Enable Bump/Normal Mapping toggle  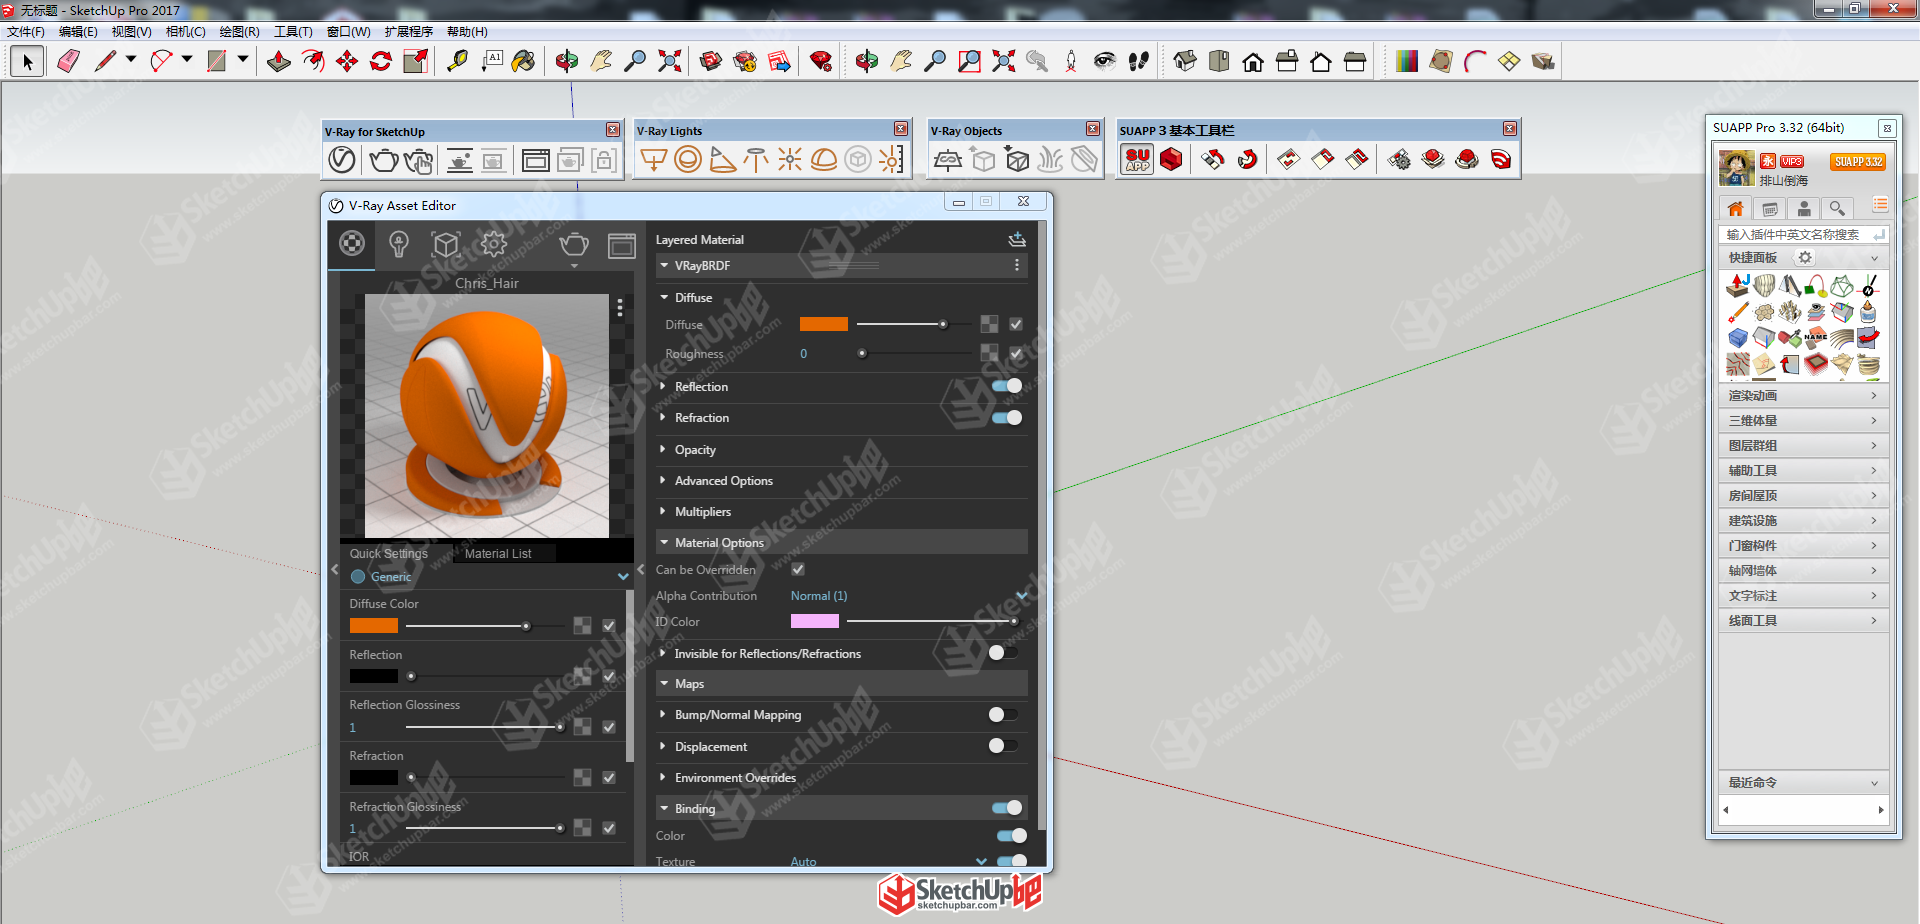tap(1003, 714)
